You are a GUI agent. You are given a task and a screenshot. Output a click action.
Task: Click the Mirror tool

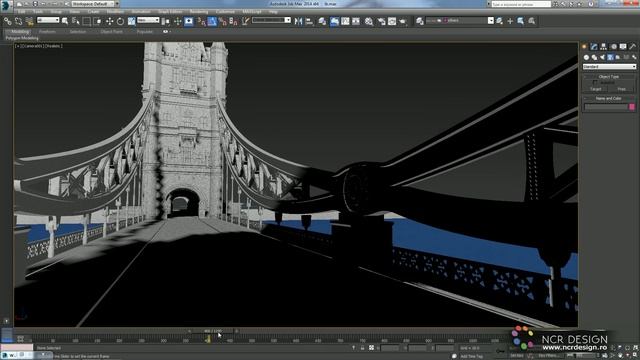298,21
